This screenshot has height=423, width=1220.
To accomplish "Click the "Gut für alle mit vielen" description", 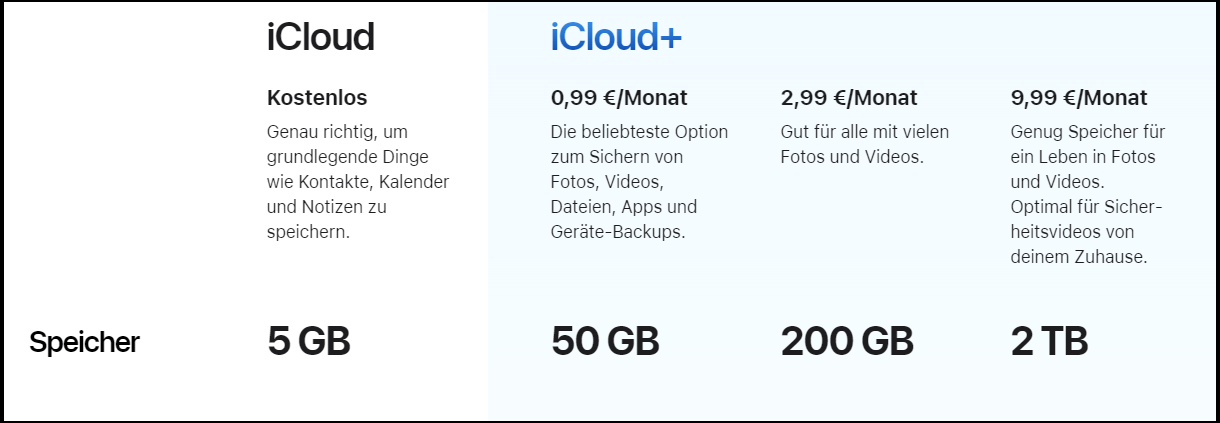I will (864, 132).
